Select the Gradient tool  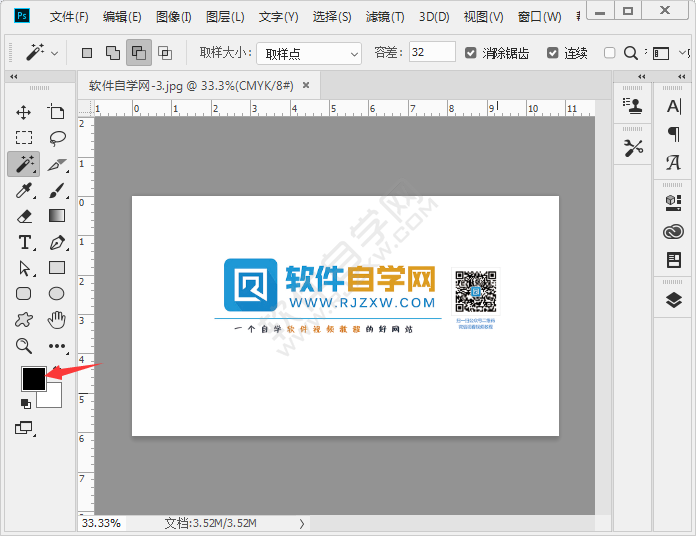(57, 216)
